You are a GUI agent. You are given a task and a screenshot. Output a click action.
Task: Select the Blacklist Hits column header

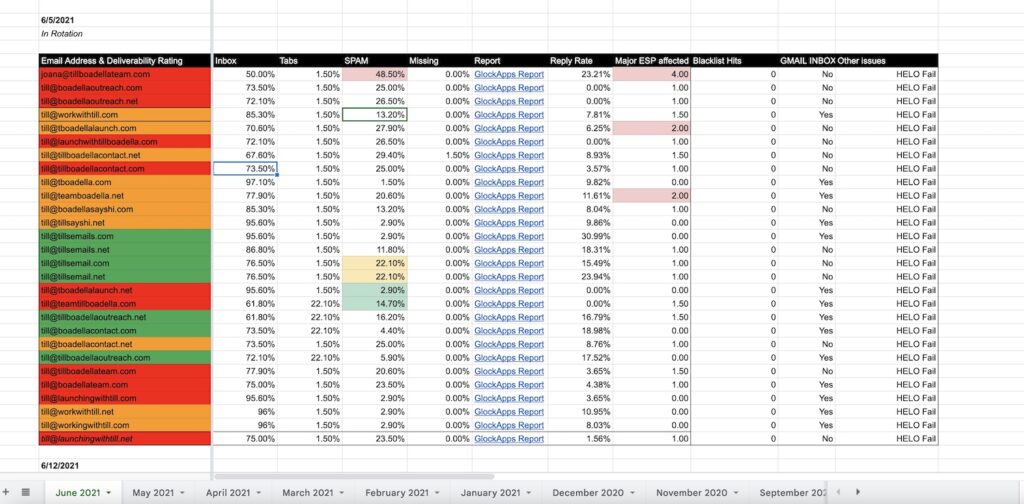click(734, 61)
